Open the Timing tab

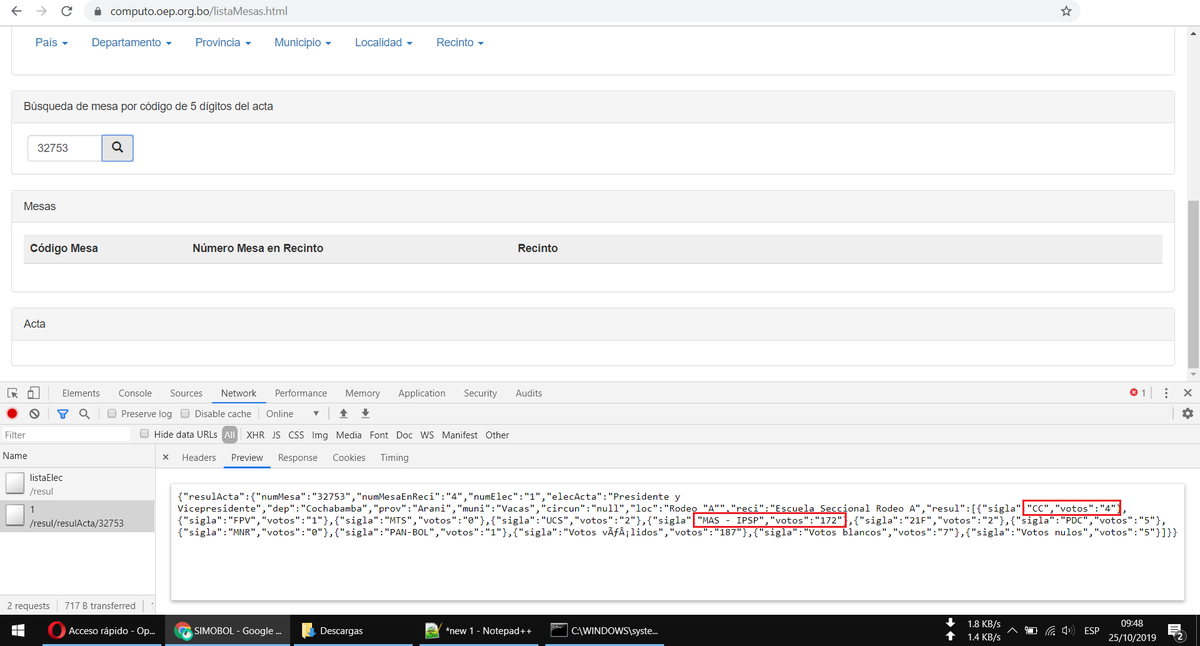pos(394,457)
